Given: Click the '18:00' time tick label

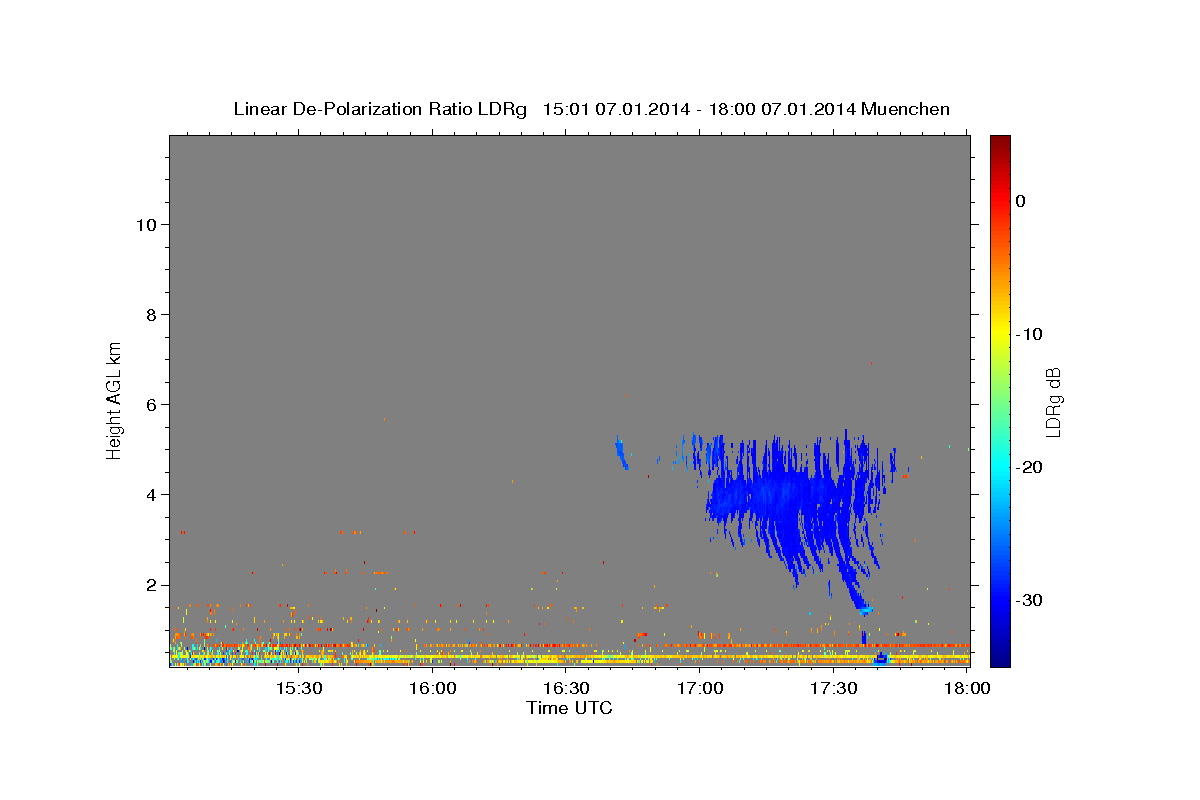Looking at the screenshot, I should coord(967,689).
